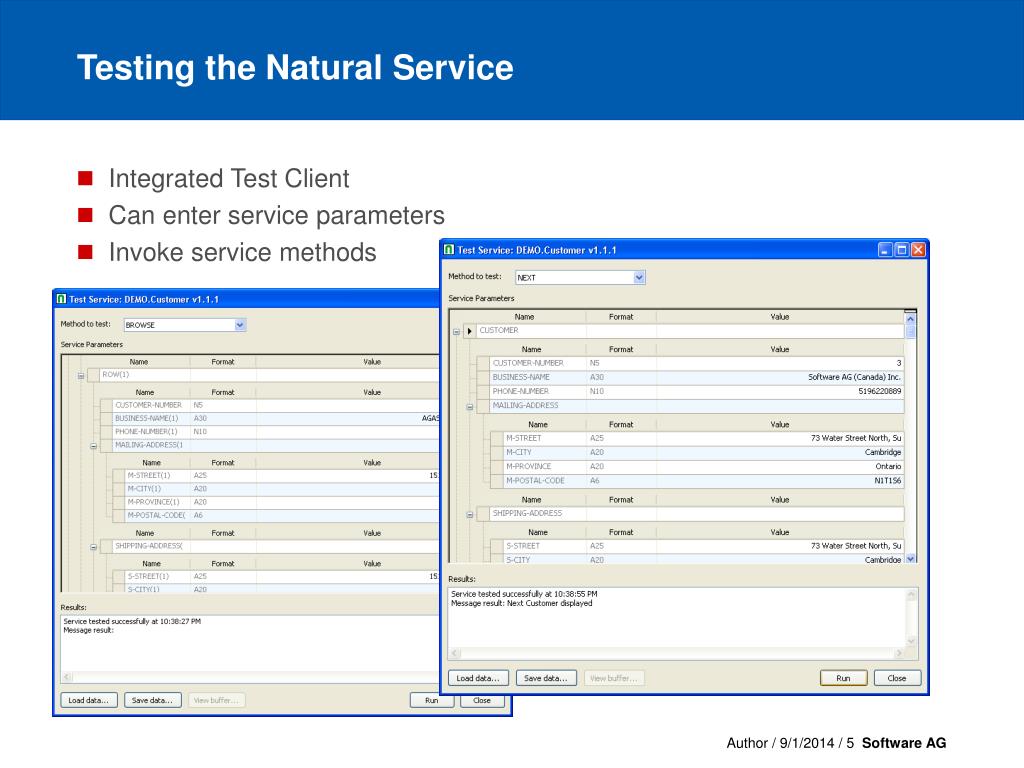Select CUSTOMER-NUMBER value cell showing 3
Viewport: 1024px width, 768px height.
point(780,363)
